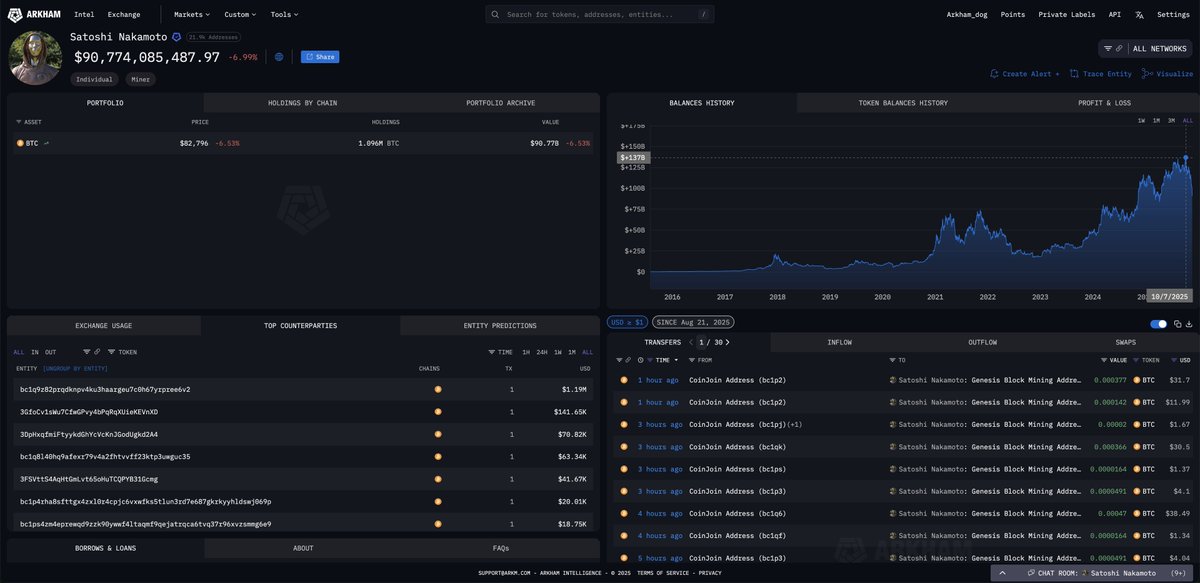Download transfers with the download icon

(x=1190, y=324)
